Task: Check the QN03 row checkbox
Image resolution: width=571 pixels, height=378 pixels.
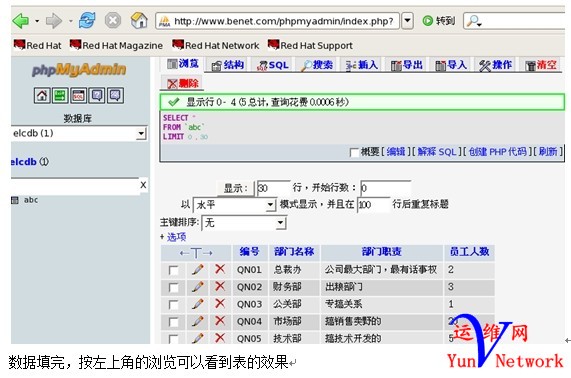Action: pos(174,305)
